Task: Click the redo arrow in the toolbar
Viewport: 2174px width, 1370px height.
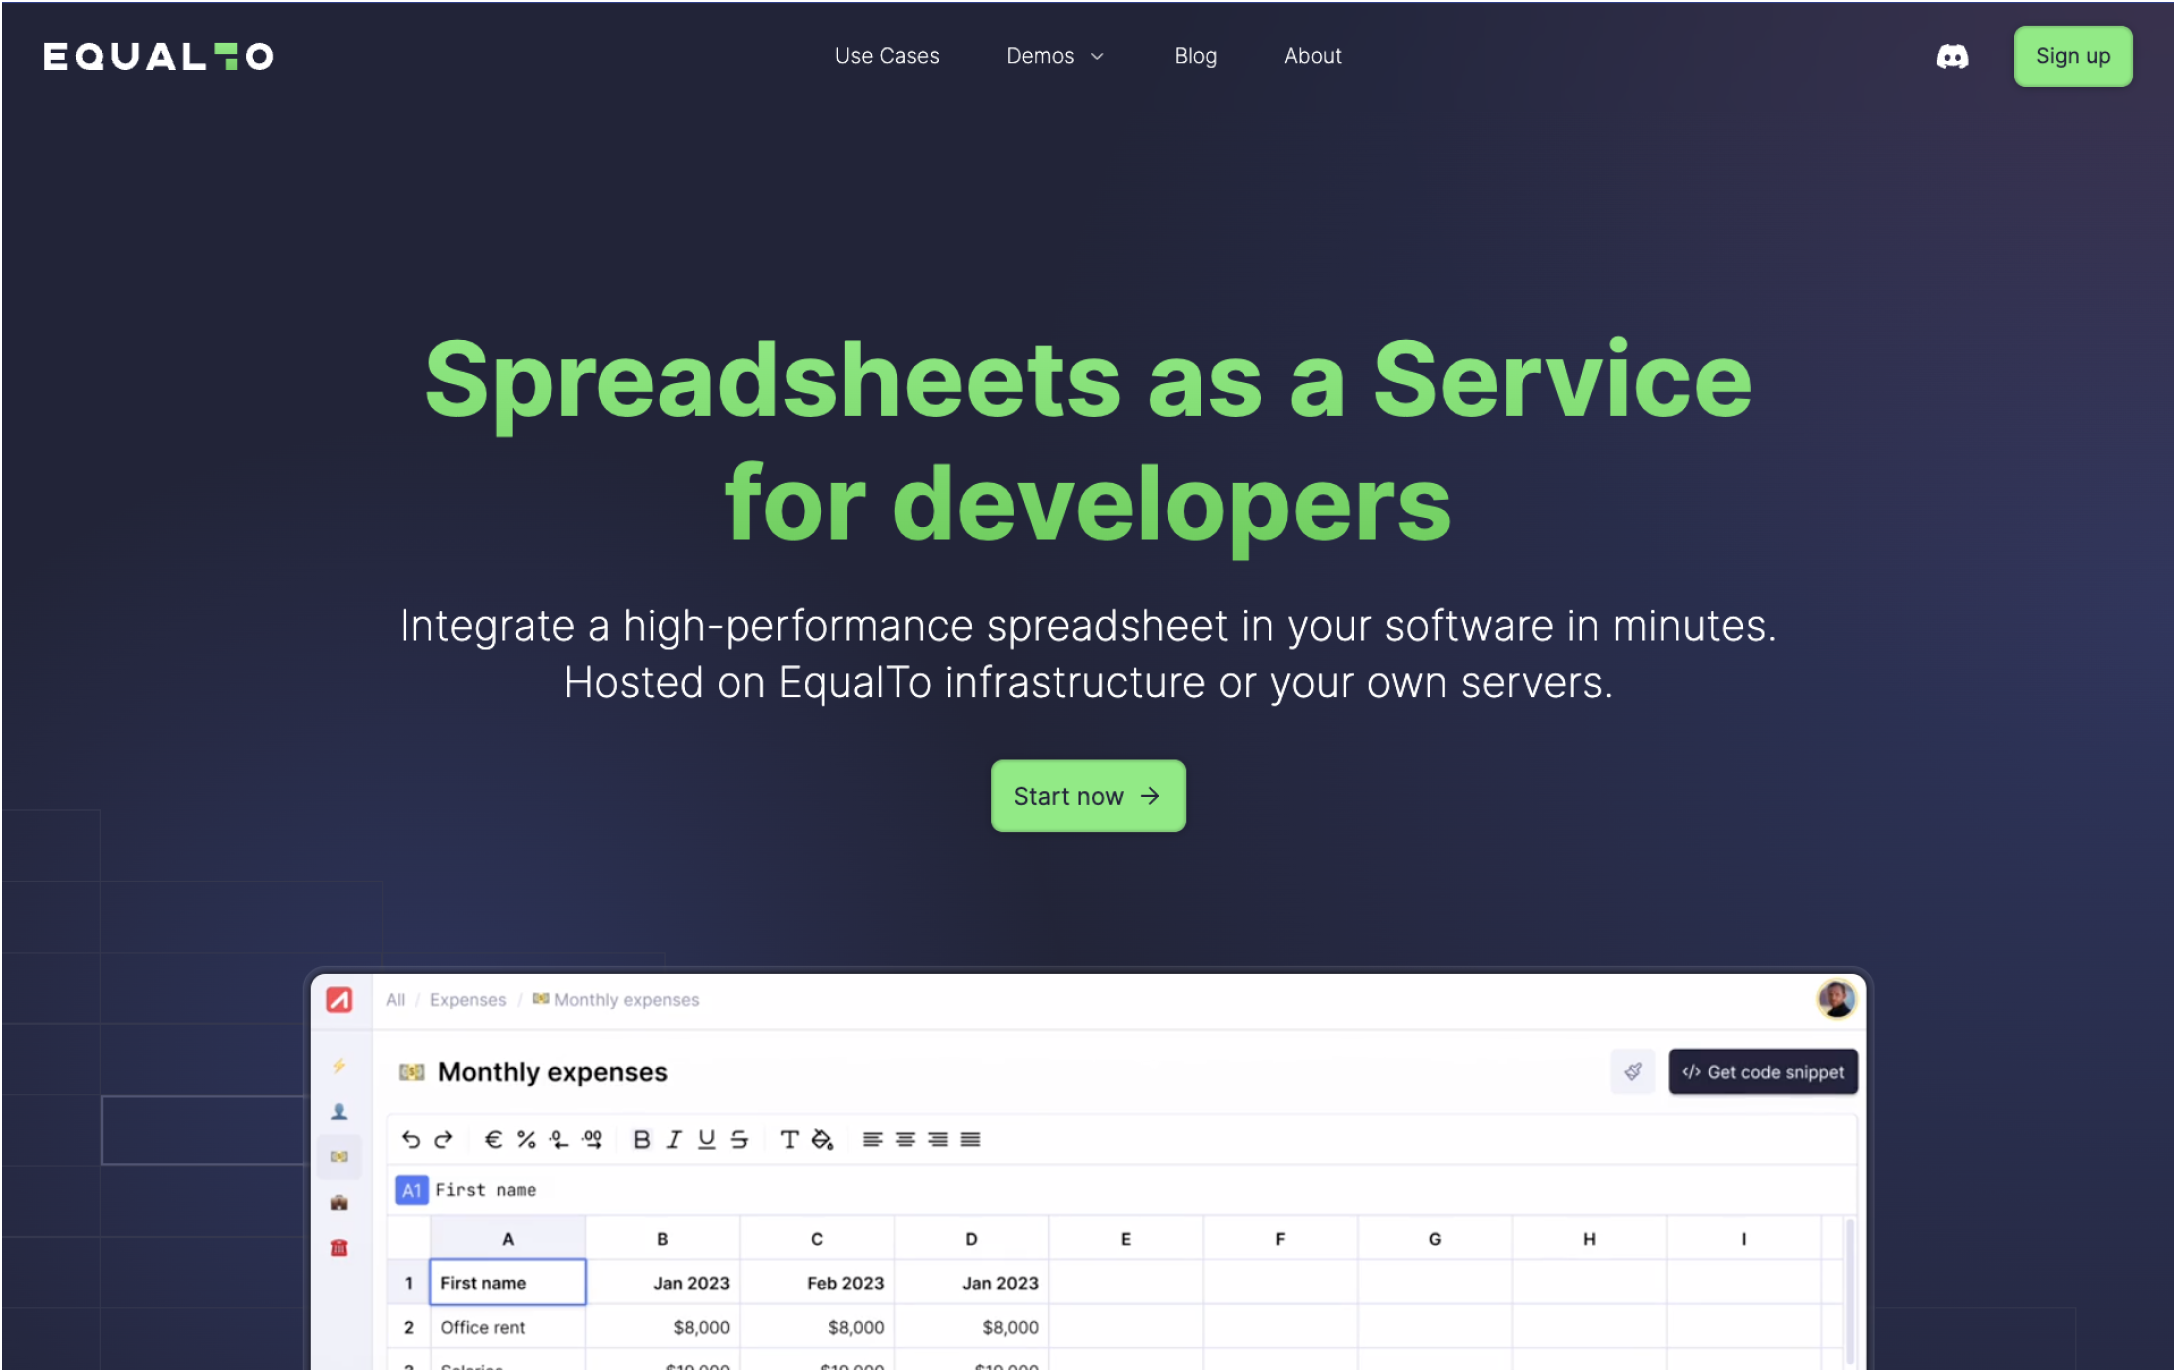Action: coord(443,1139)
